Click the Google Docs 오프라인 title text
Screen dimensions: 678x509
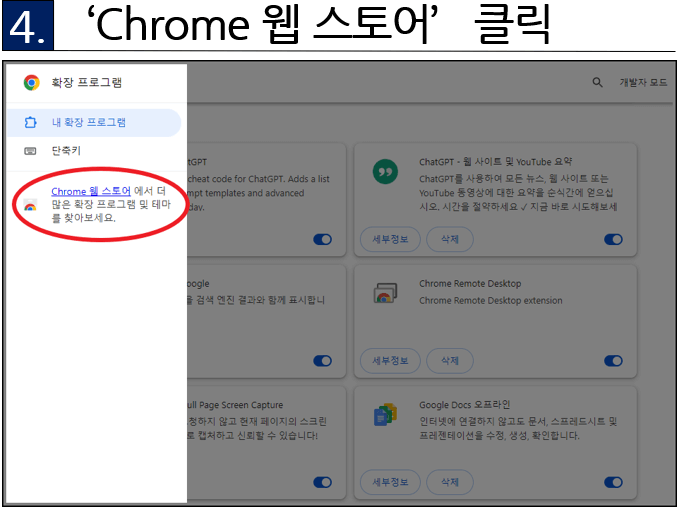click(x=464, y=405)
